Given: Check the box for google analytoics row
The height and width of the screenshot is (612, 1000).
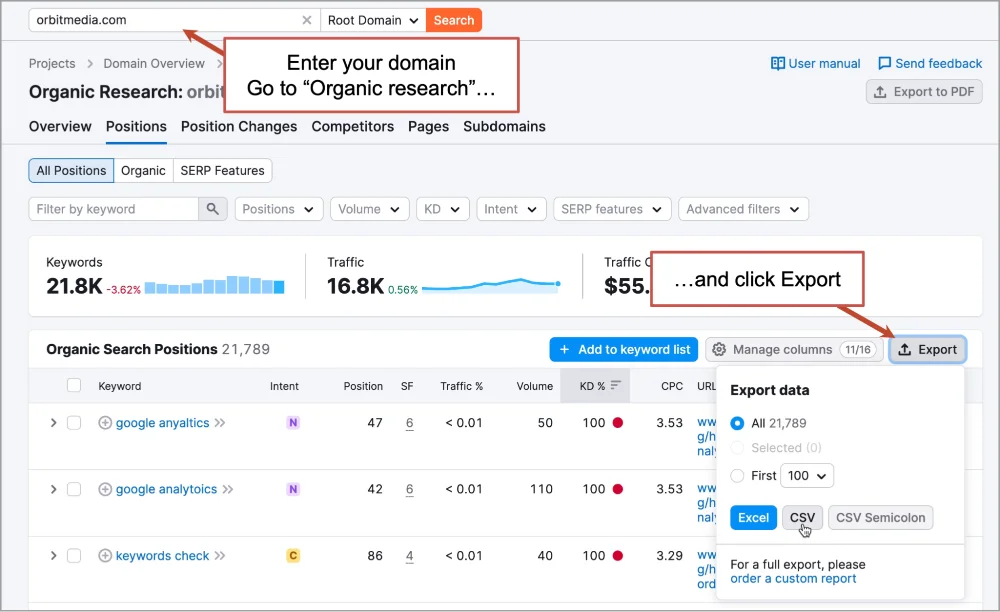Looking at the screenshot, I should click(74, 489).
